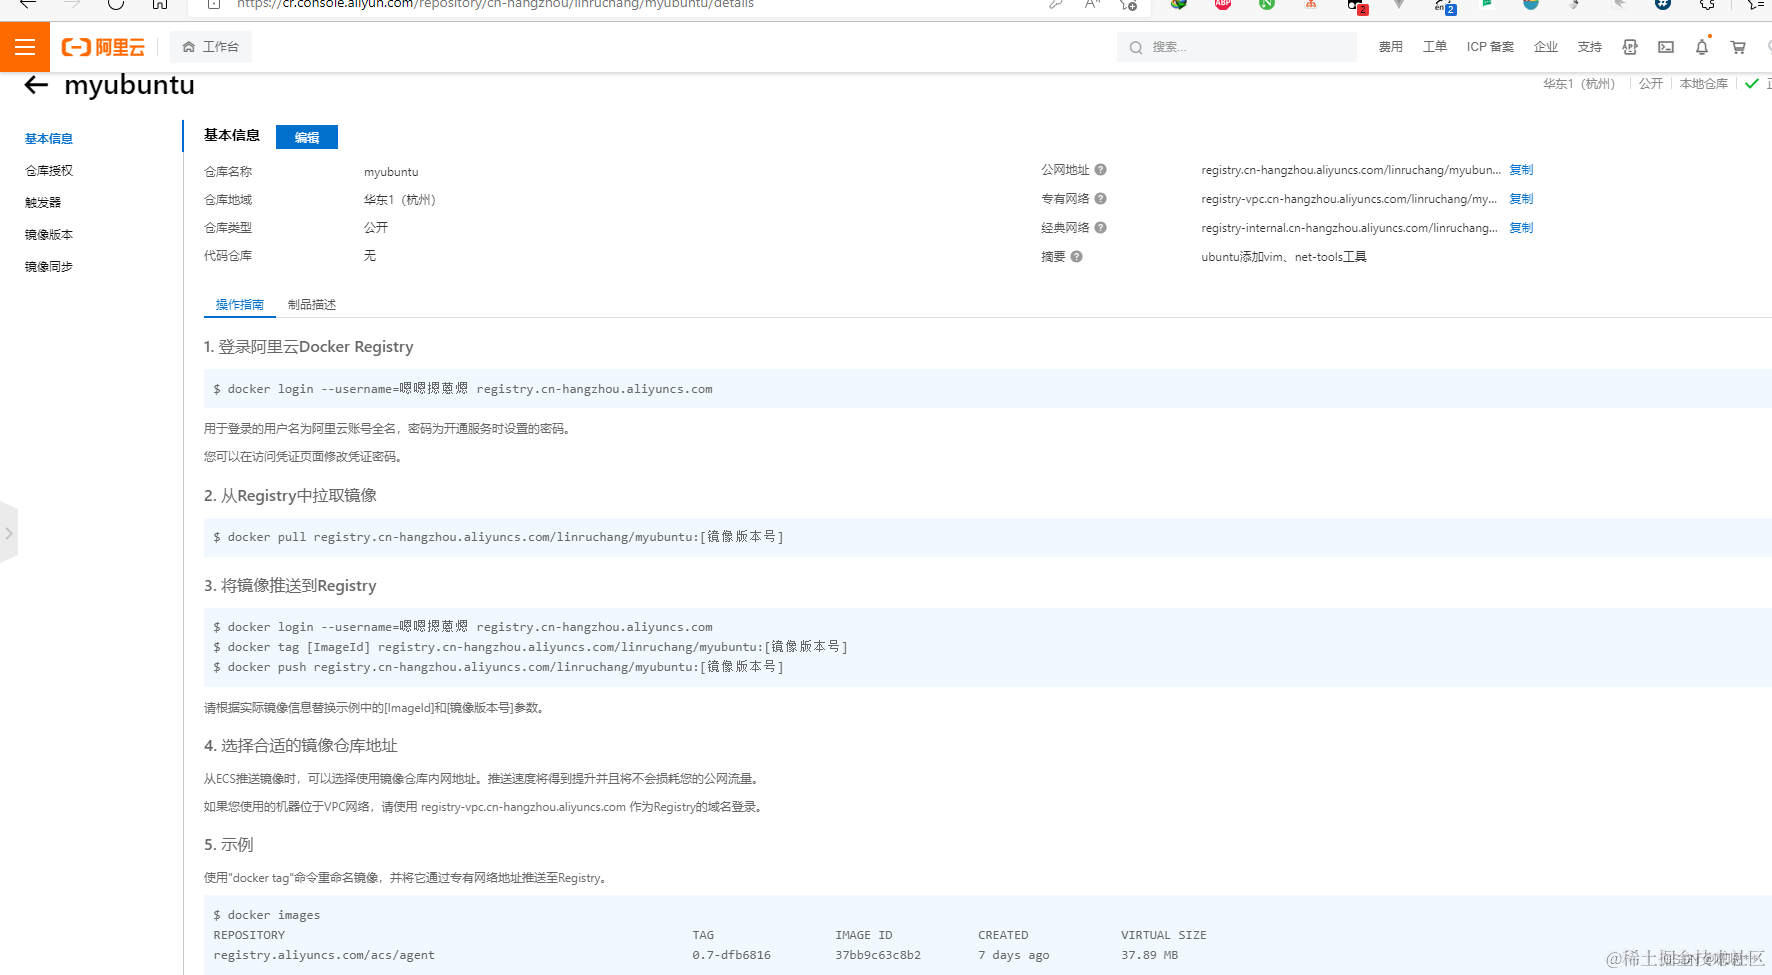Screen dimensions: 1772x975
Task: Launch Cloud Shell terminal icon
Action: click(x=1666, y=47)
